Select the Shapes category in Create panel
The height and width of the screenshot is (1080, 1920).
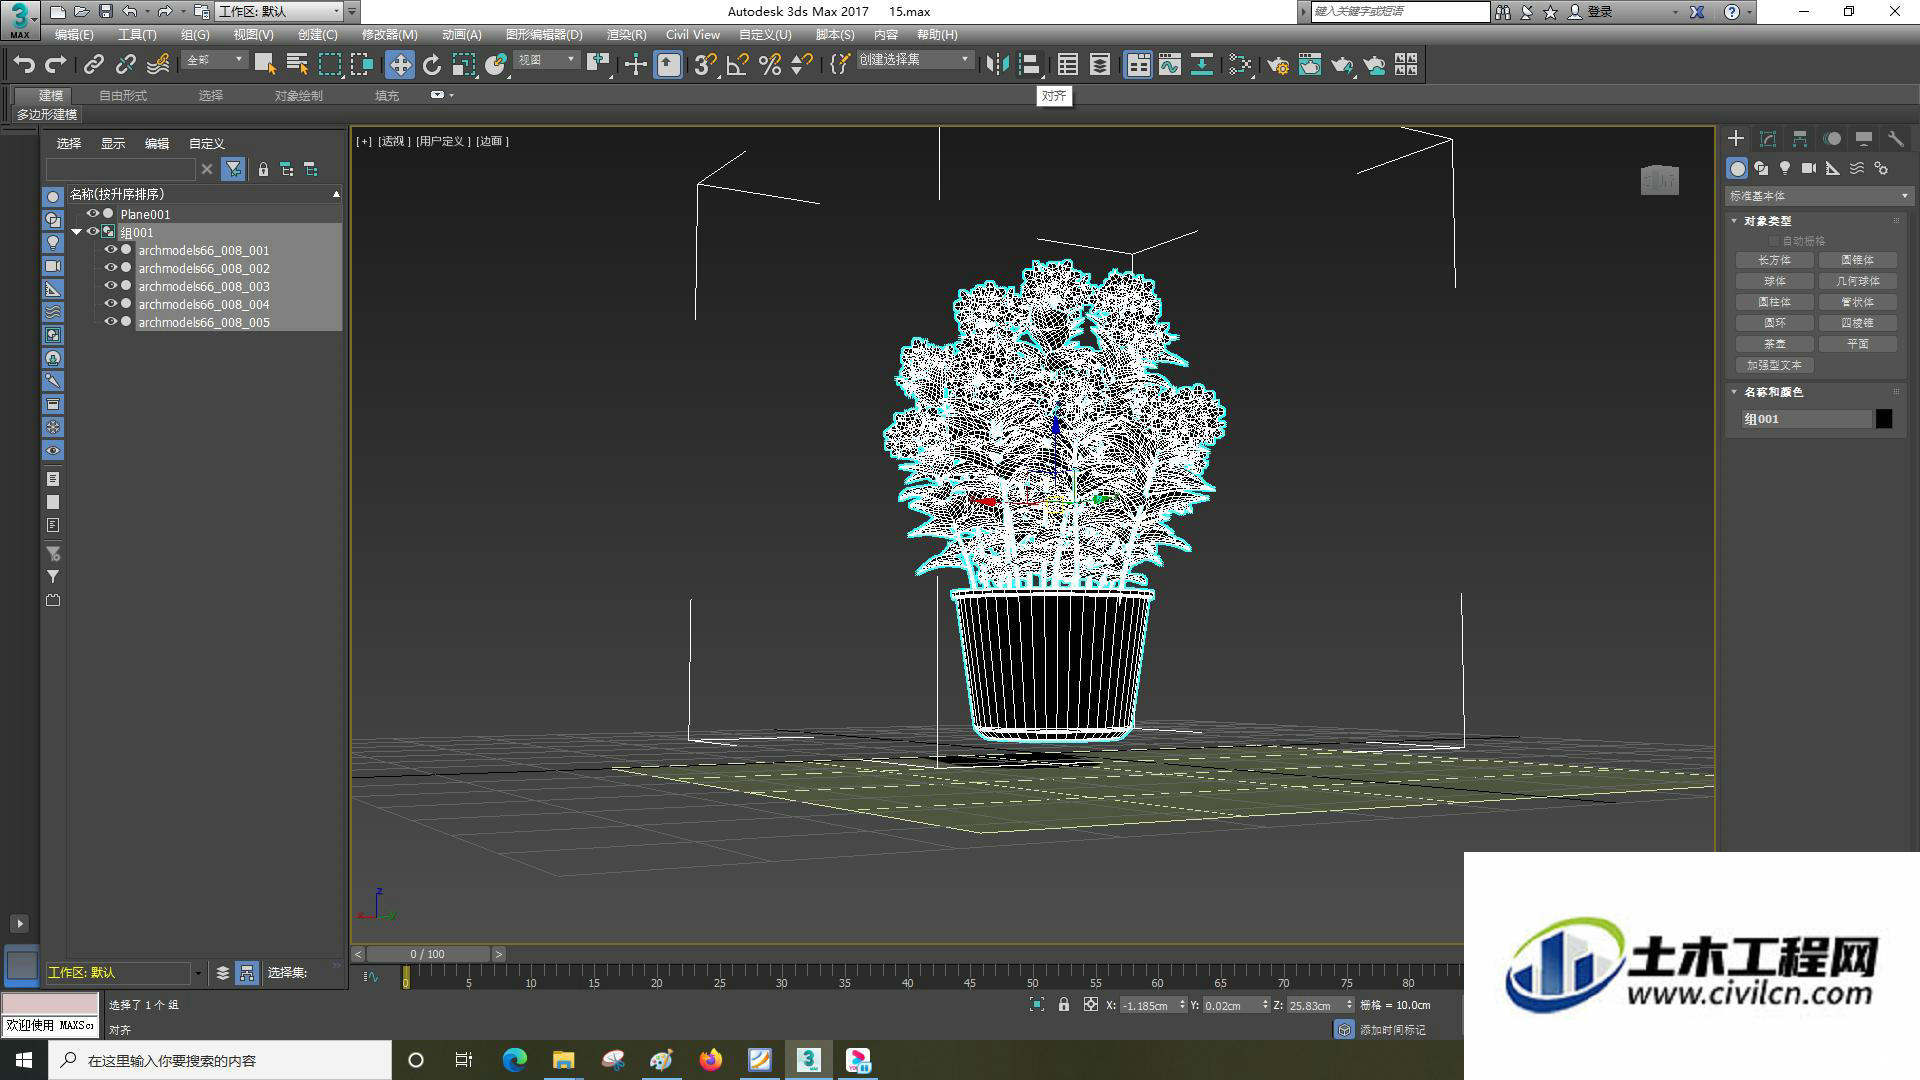click(1761, 168)
